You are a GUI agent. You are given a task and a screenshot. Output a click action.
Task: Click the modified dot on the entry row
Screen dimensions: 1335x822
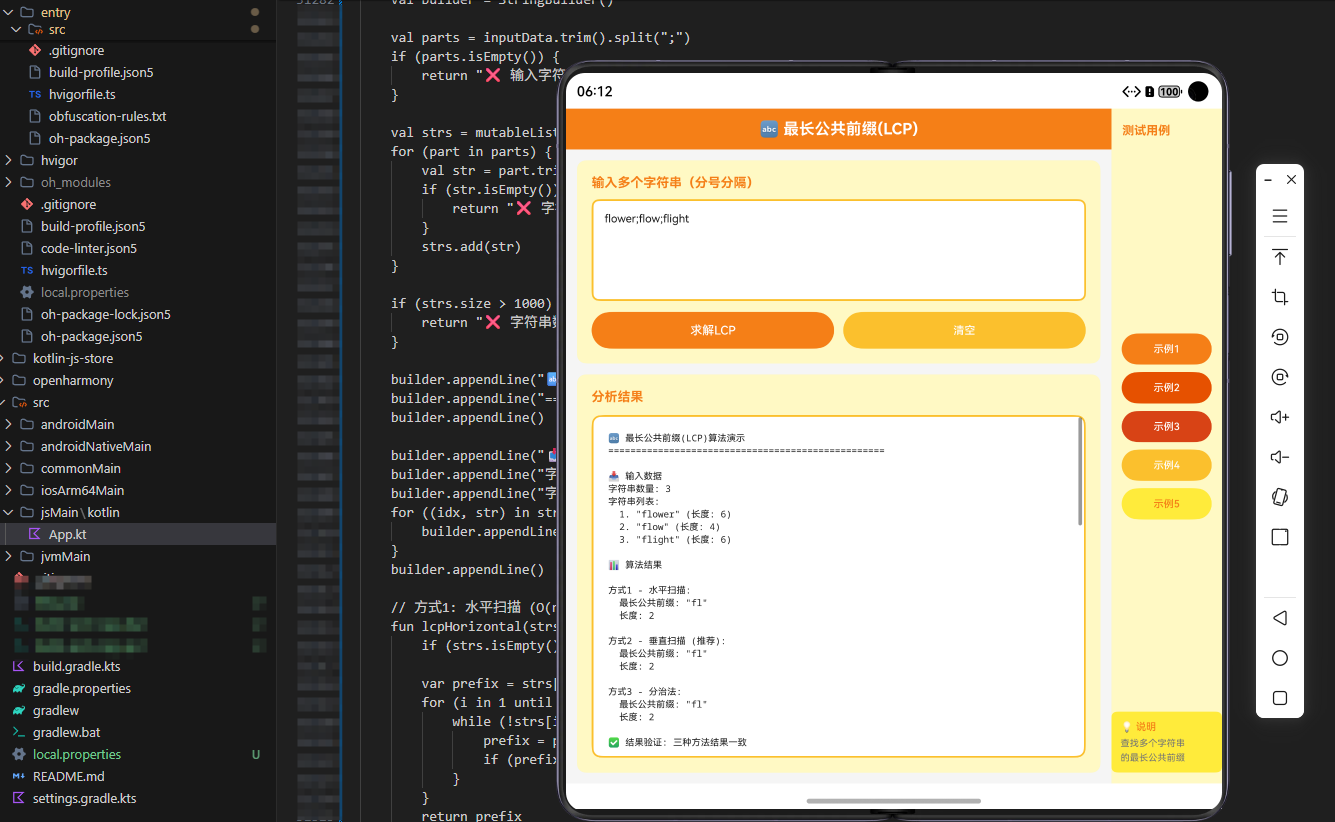click(x=255, y=12)
